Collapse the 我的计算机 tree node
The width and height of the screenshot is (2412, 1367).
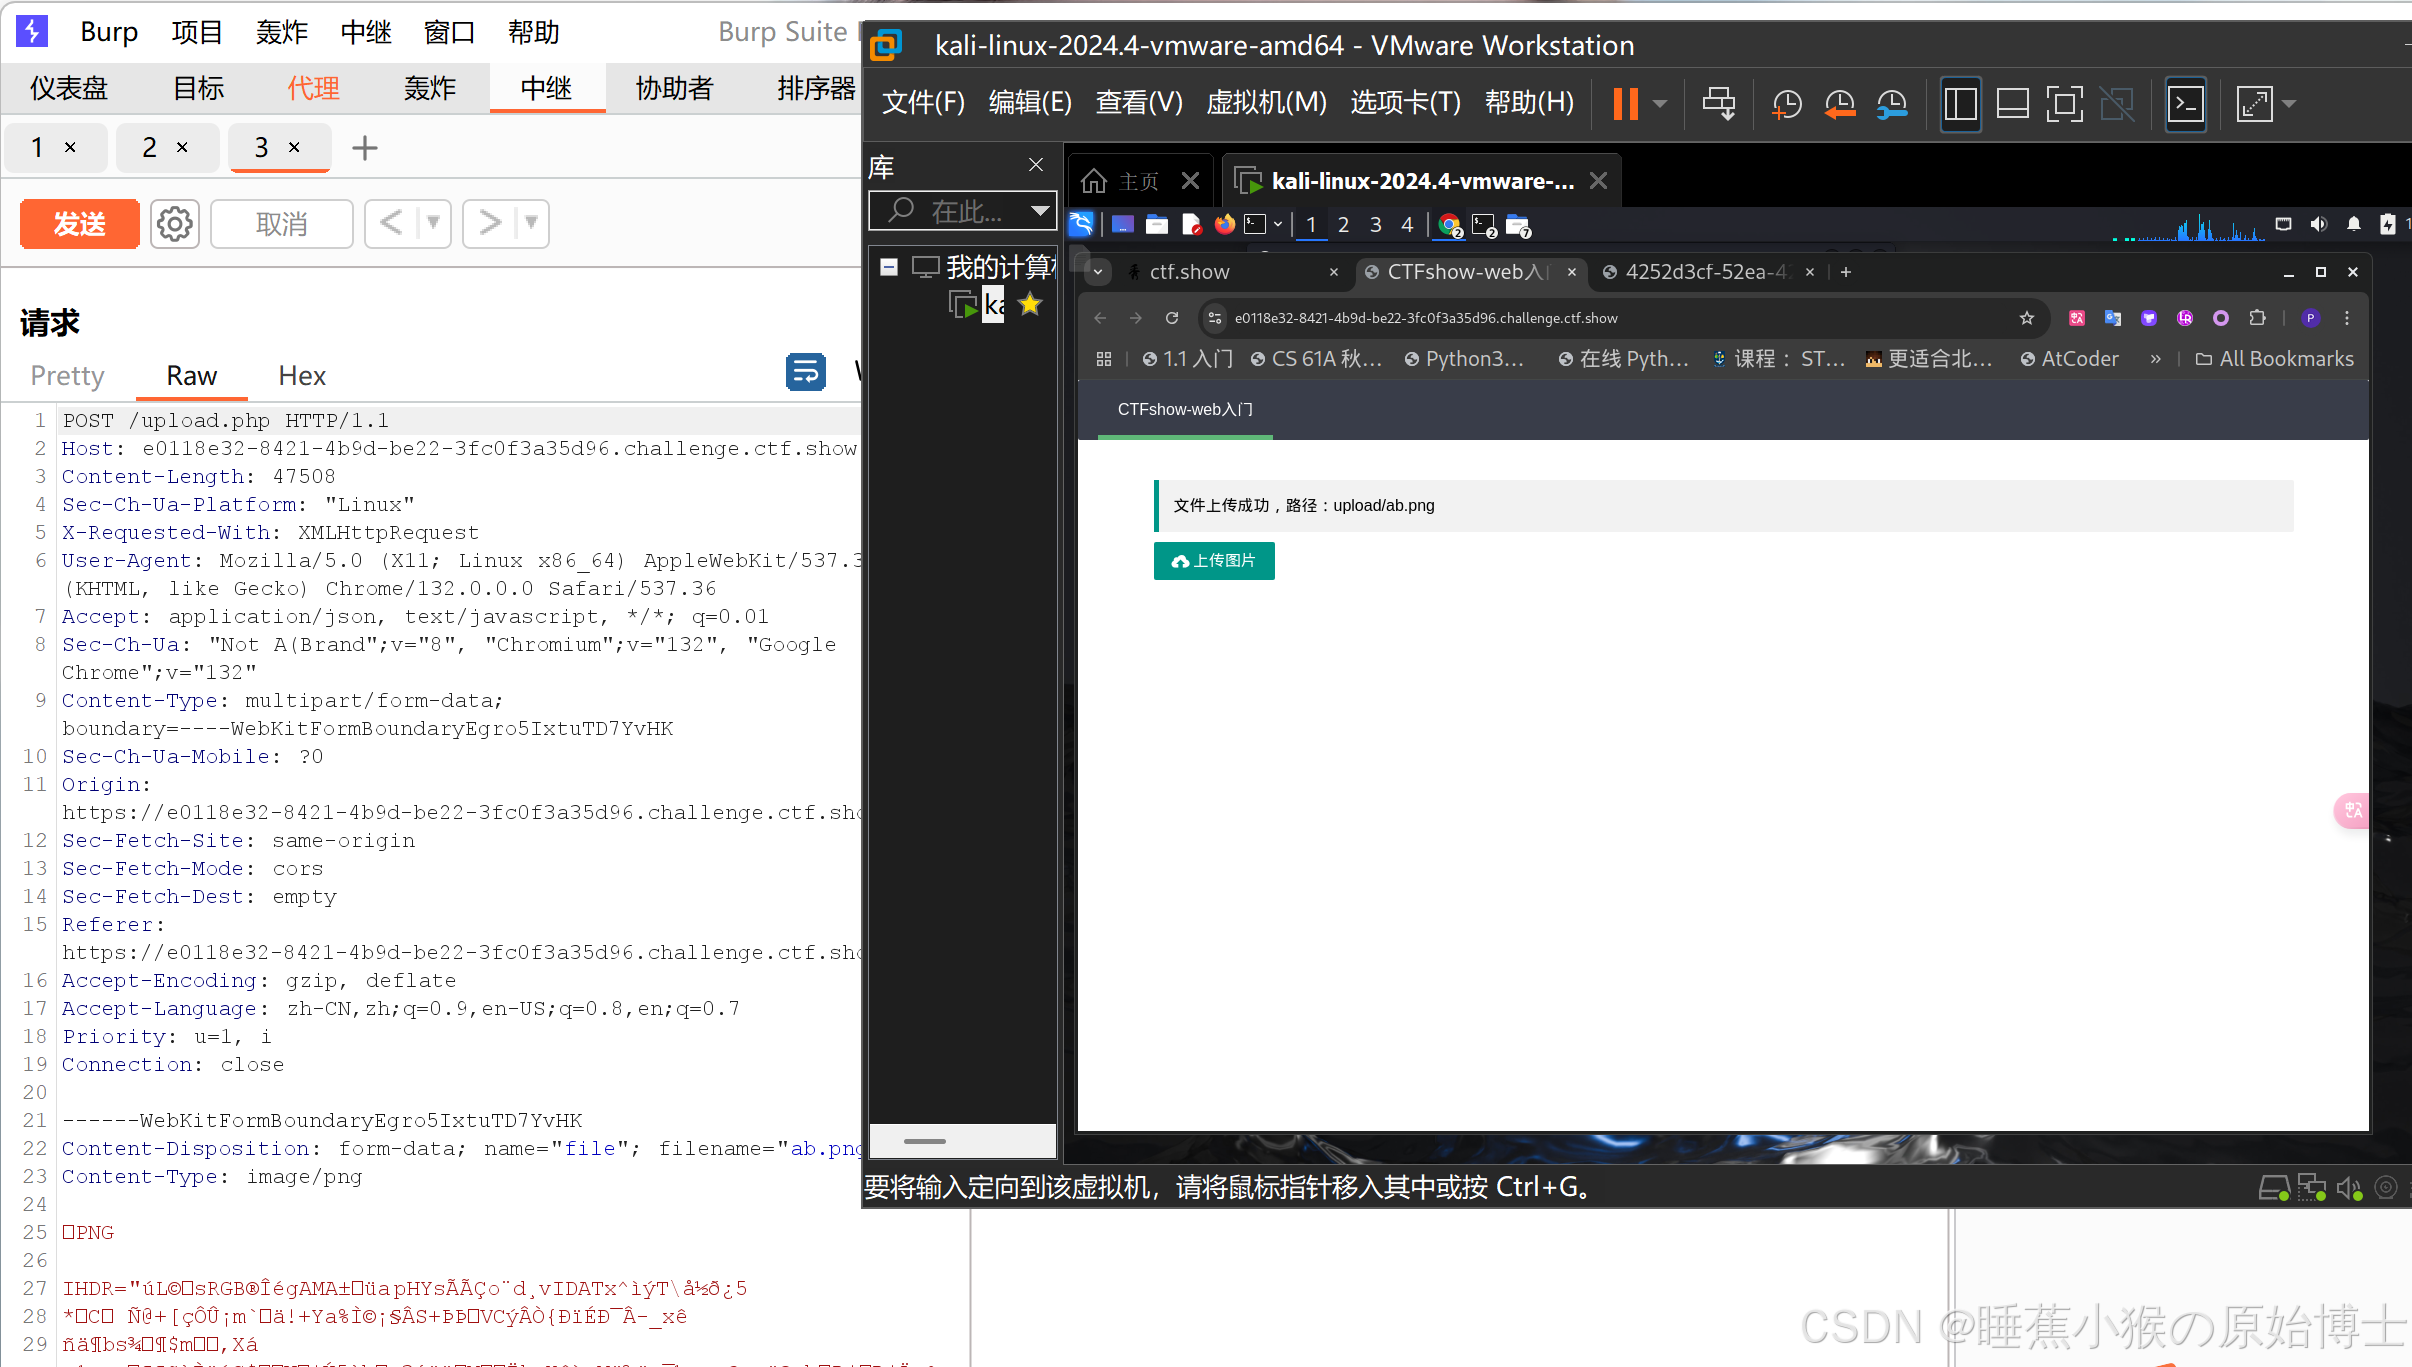click(888, 267)
